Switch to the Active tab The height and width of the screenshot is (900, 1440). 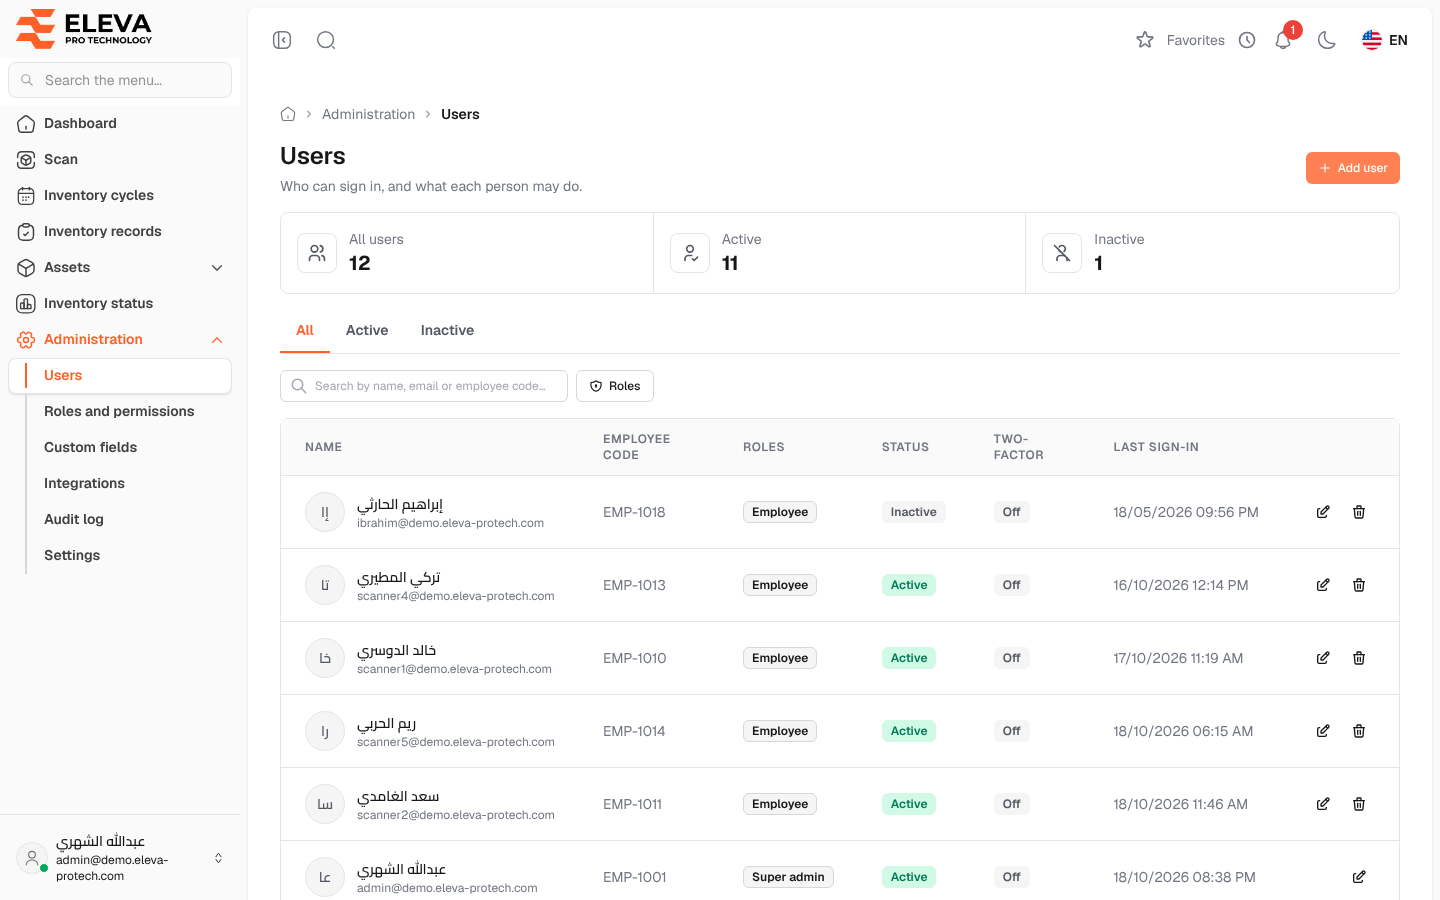(x=367, y=330)
